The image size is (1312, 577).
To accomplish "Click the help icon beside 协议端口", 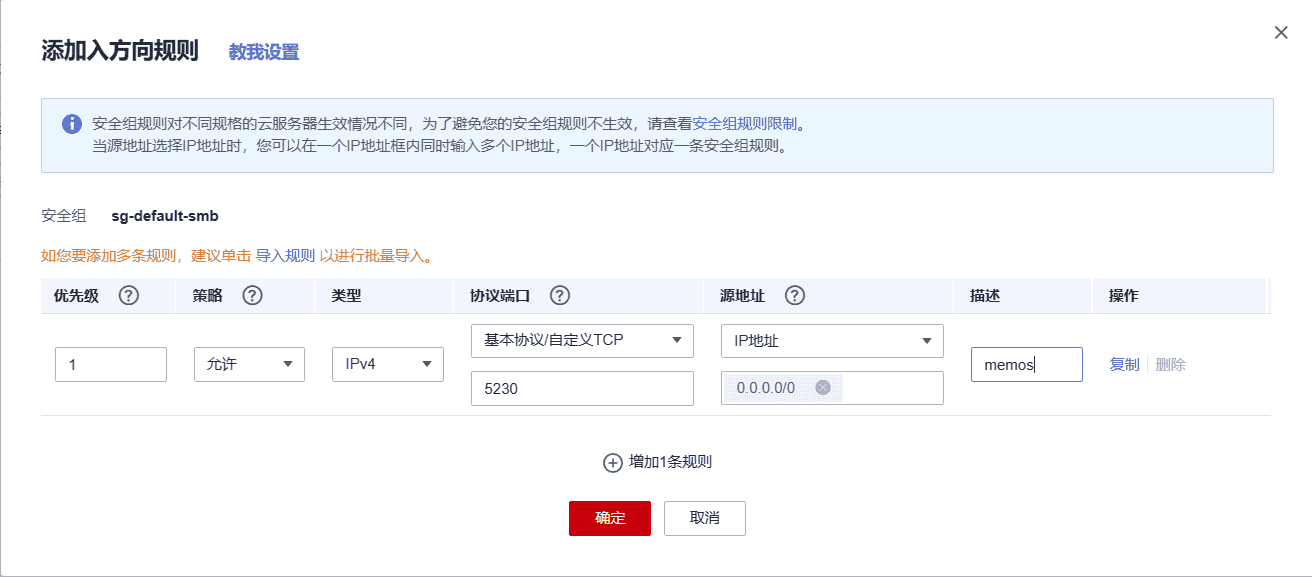I will [560, 295].
